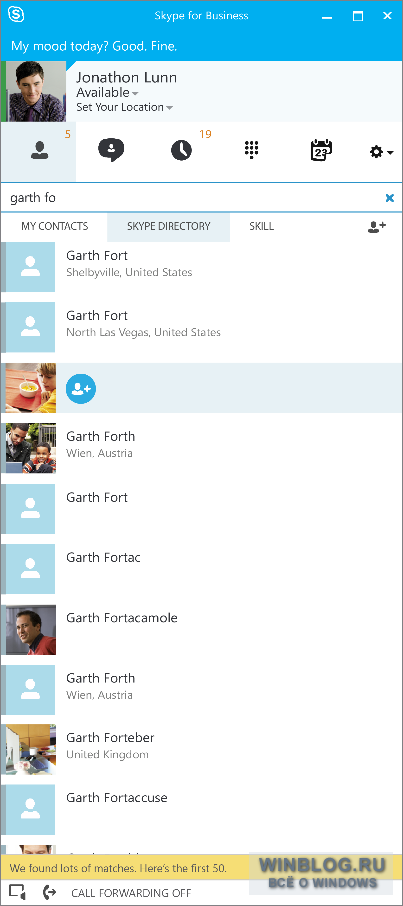Select Garth Fort from Shelbyville
Screen dimensions: 403x906
[201, 267]
